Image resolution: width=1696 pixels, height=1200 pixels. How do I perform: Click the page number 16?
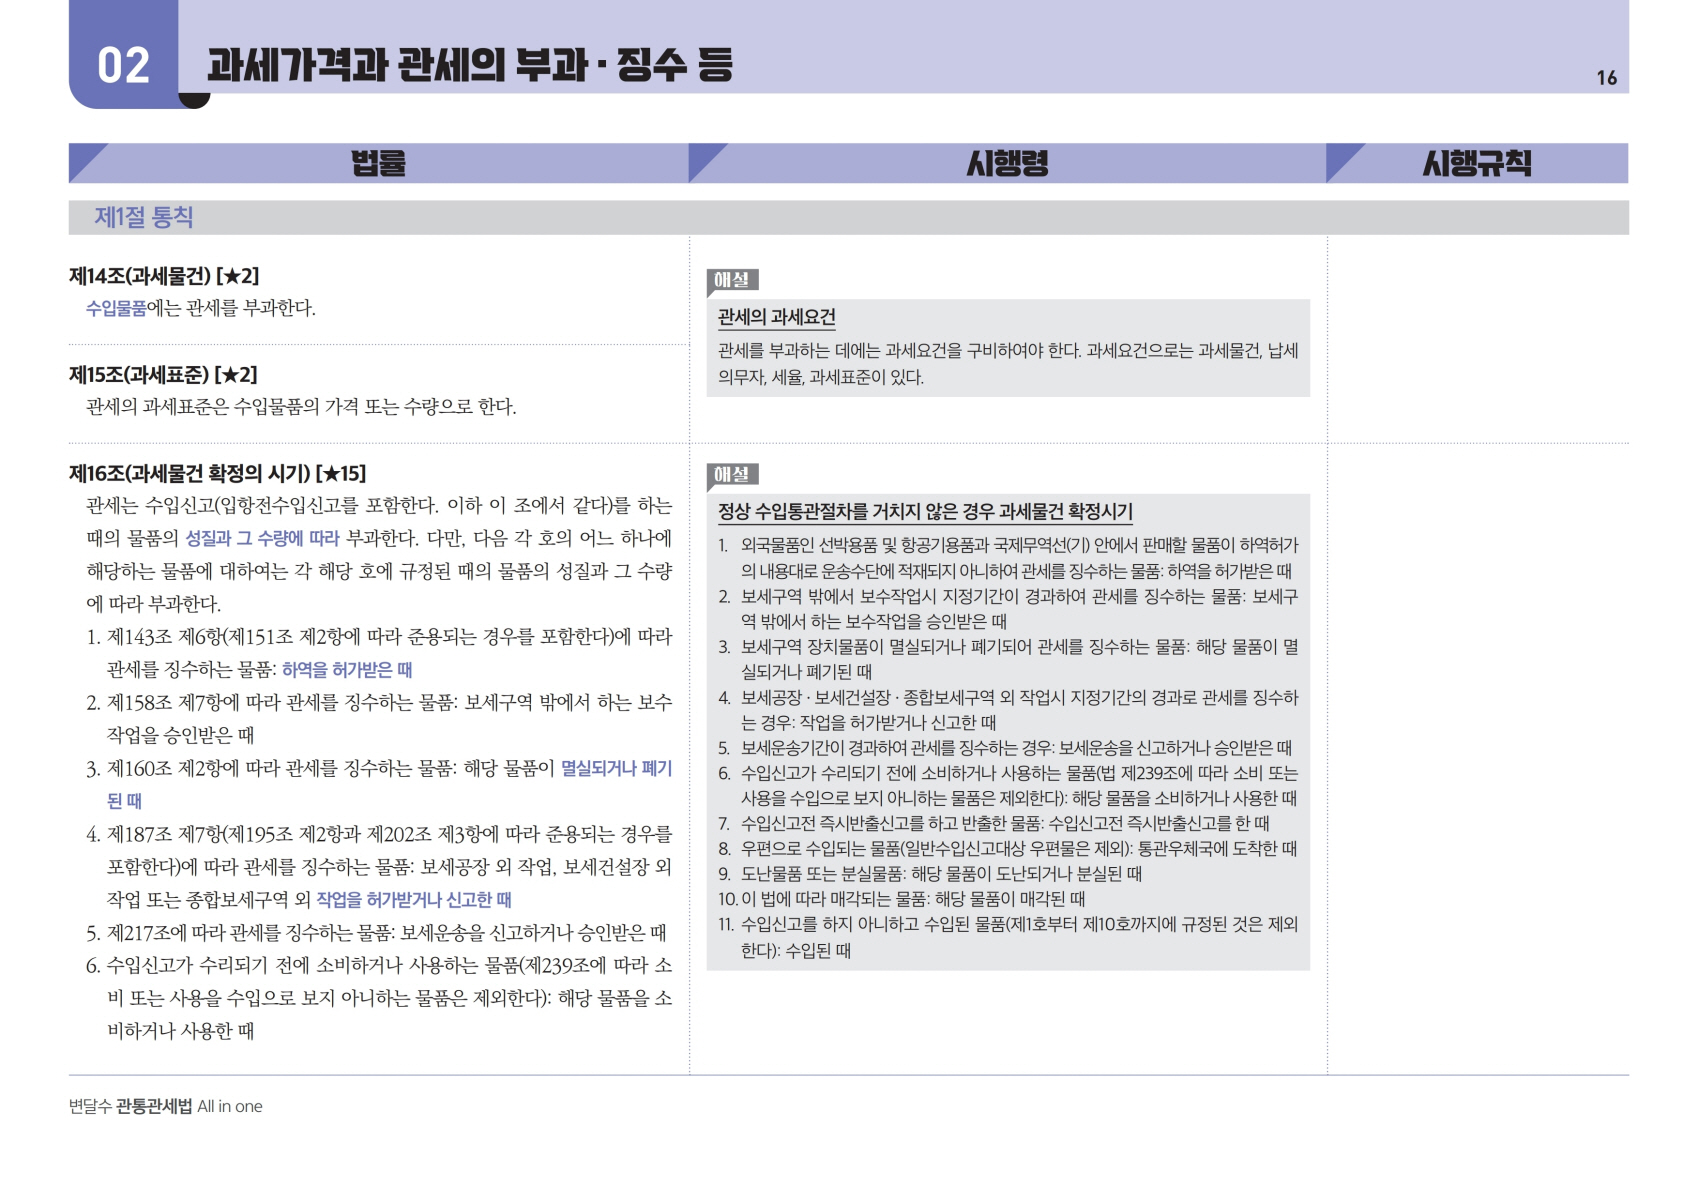click(1606, 78)
